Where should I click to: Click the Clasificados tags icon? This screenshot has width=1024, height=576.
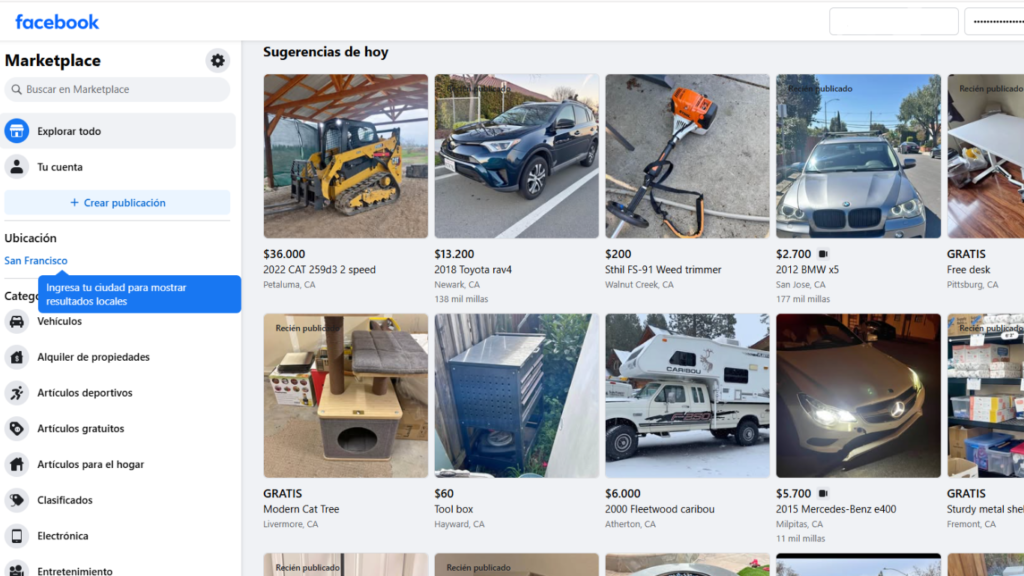click(x=16, y=500)
